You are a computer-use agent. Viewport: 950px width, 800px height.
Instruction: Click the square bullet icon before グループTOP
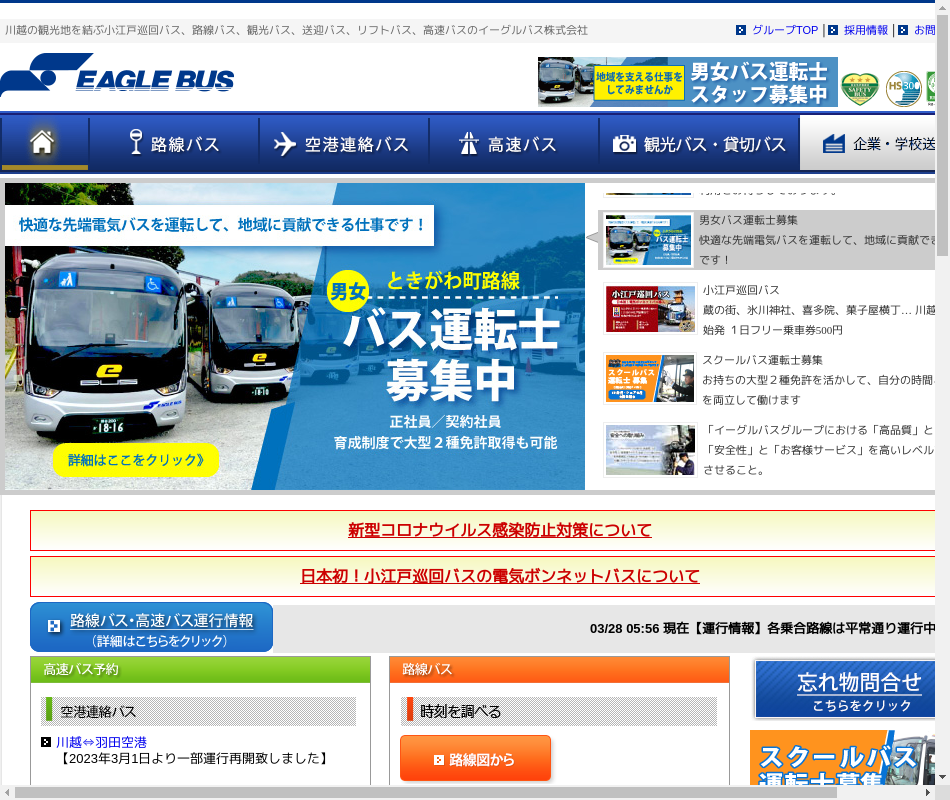coord(740,30)
